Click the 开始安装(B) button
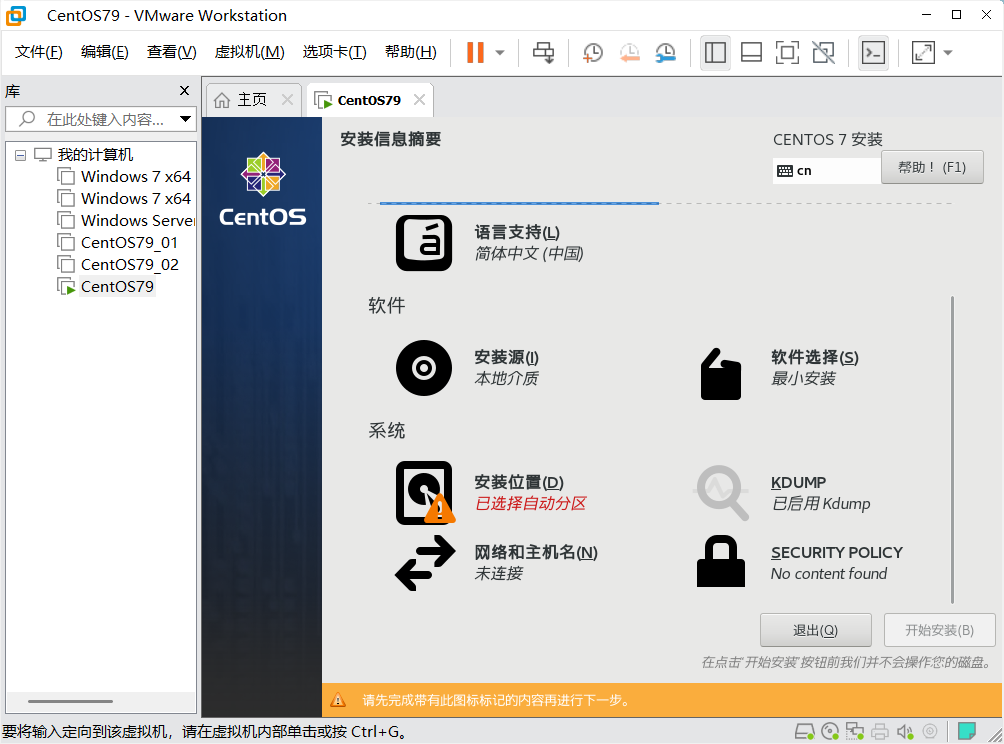1004x744 pixels. coord(939,631)
